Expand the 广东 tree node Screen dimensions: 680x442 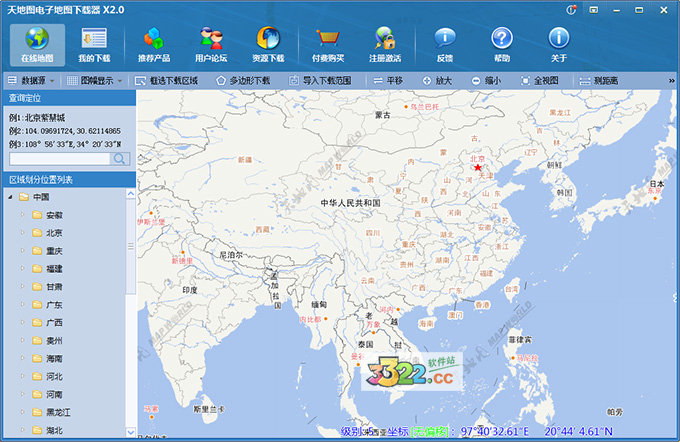click(x=23, y=304)
